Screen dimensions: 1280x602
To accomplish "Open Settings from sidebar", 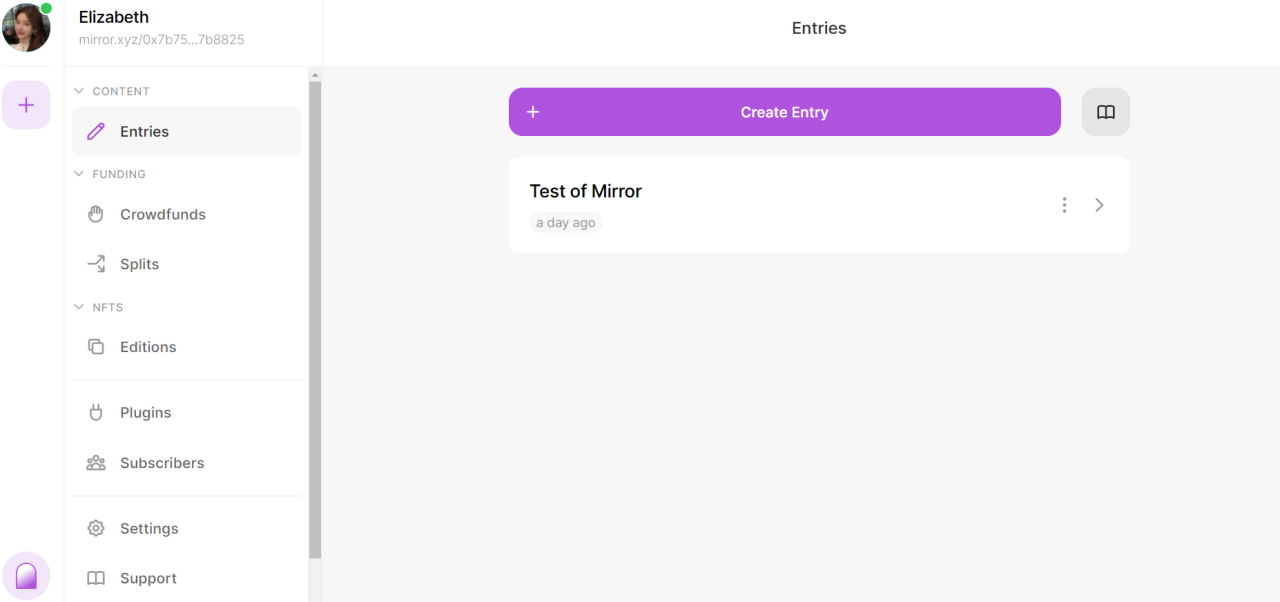I will click(186, 528).
